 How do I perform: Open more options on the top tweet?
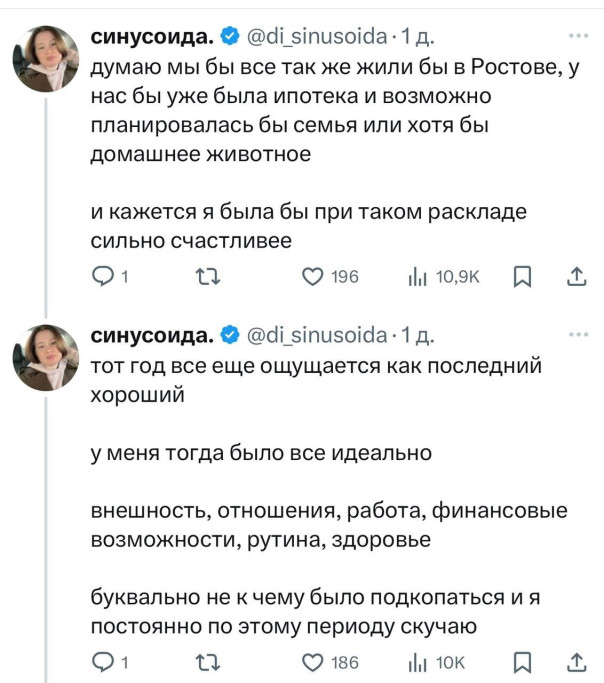(x=577, y=37)
